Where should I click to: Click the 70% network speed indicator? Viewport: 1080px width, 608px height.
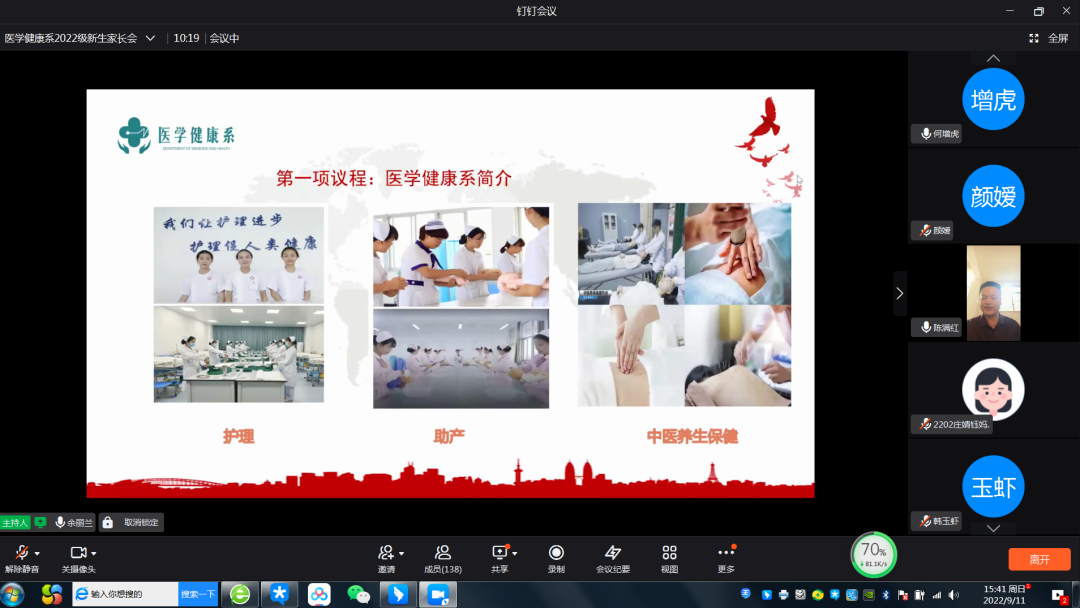(x=873, y=554)
